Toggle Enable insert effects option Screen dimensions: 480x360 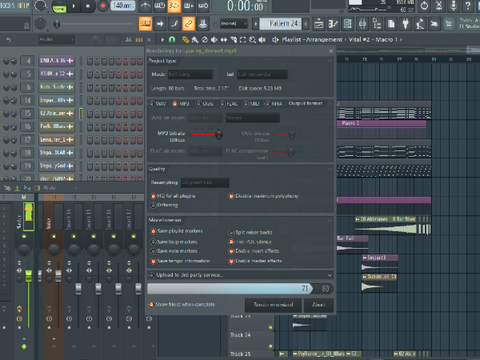(x=231, y=251)
